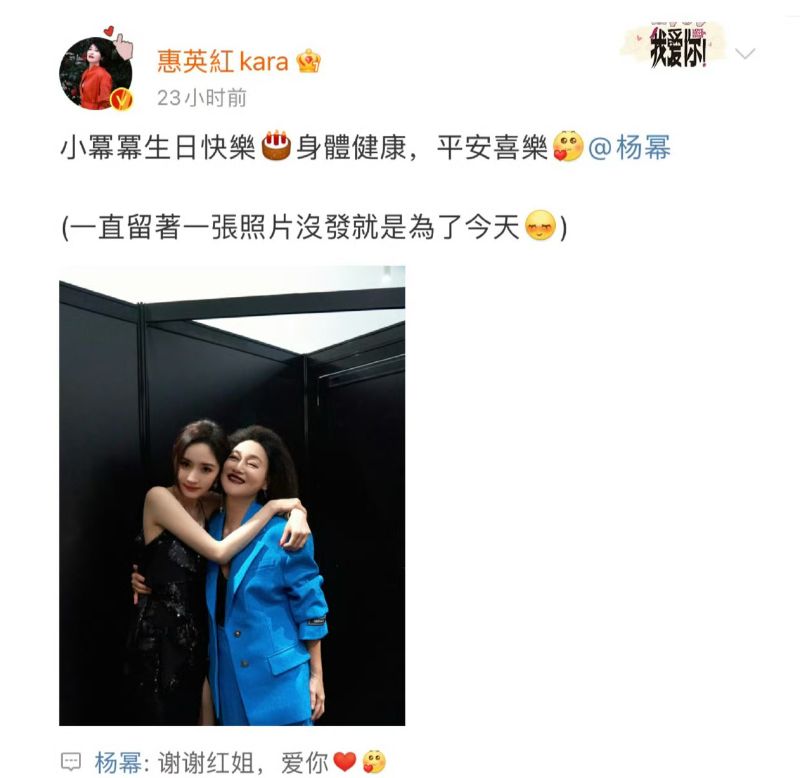Click the yellow V verified badge
The image size is (800, 778).
(122, 99)
